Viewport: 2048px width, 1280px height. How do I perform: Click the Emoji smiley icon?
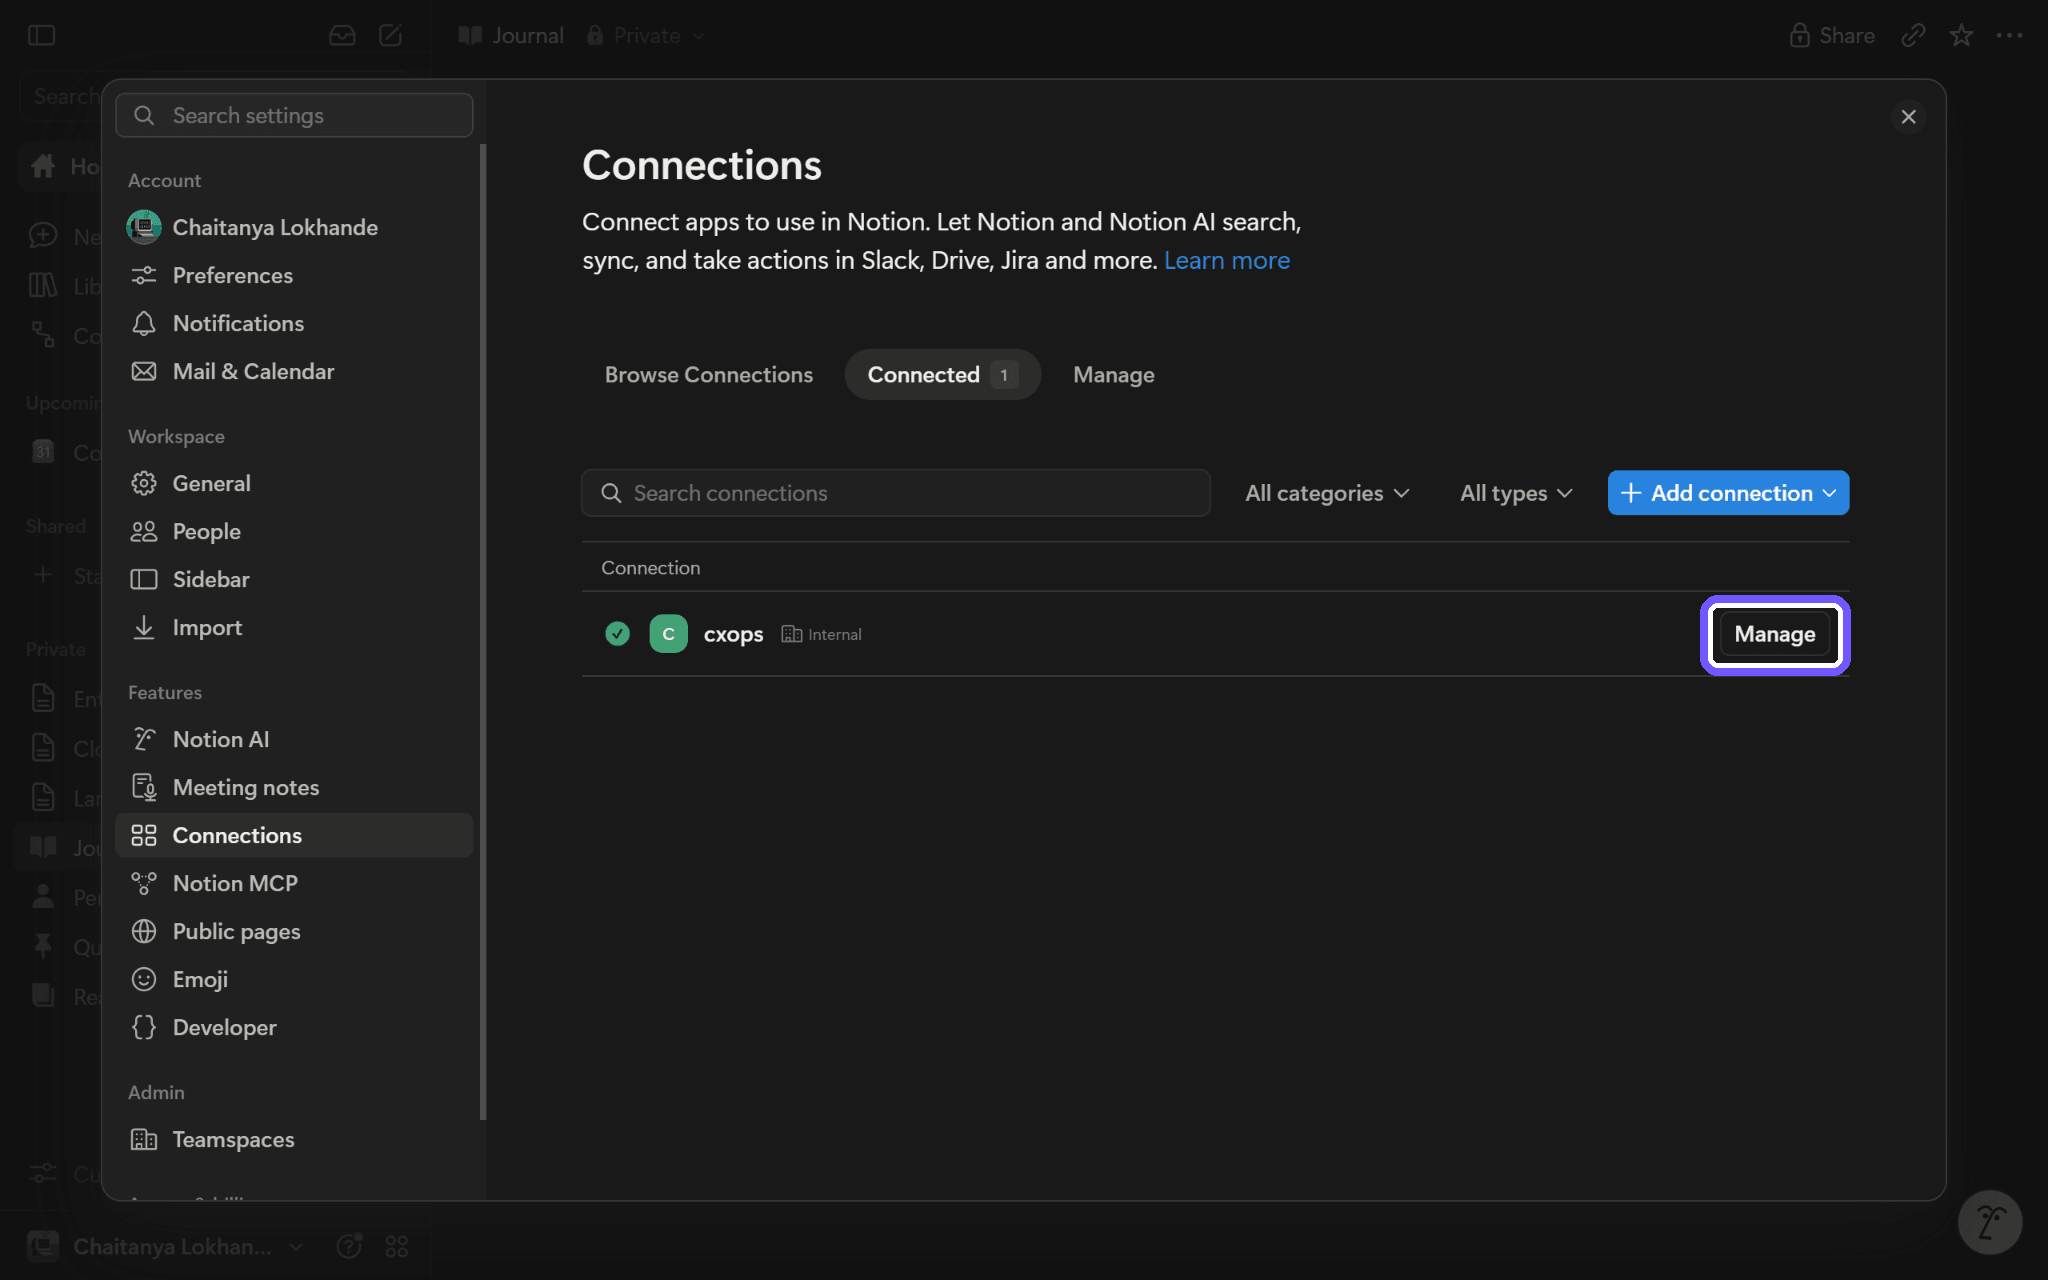click(x=144, y=979)
